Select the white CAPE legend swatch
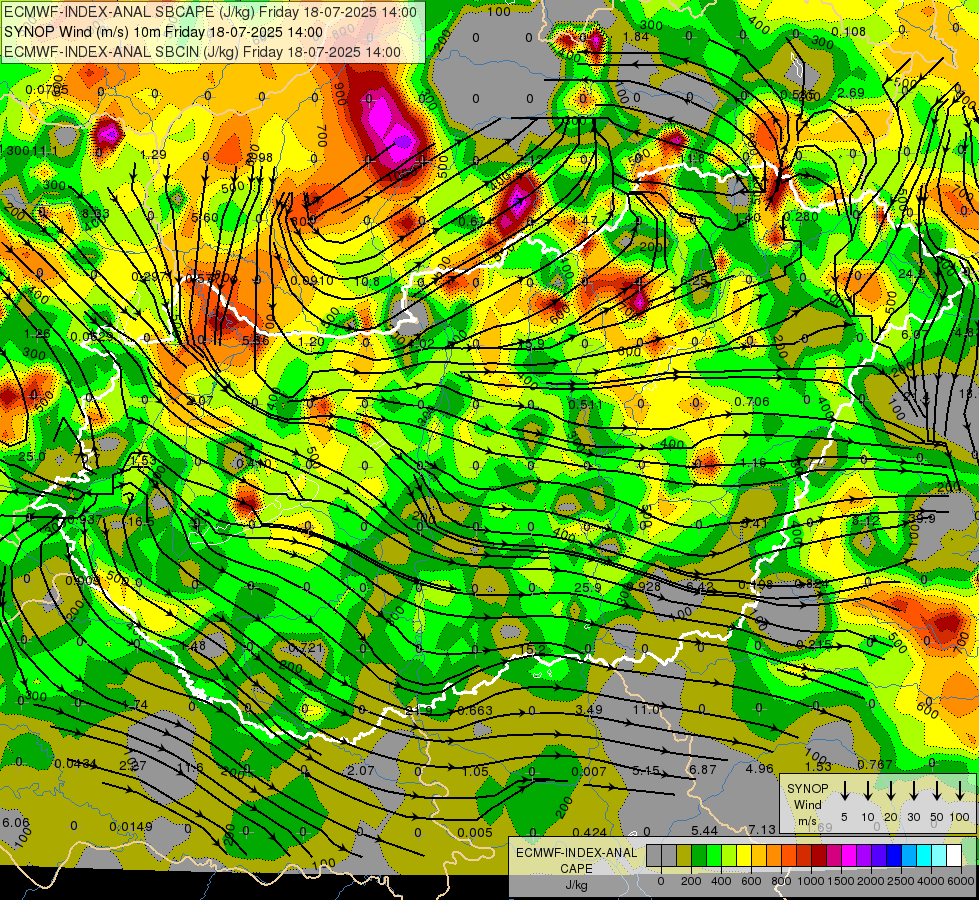979x900 pixels. [x=954, y=855]
